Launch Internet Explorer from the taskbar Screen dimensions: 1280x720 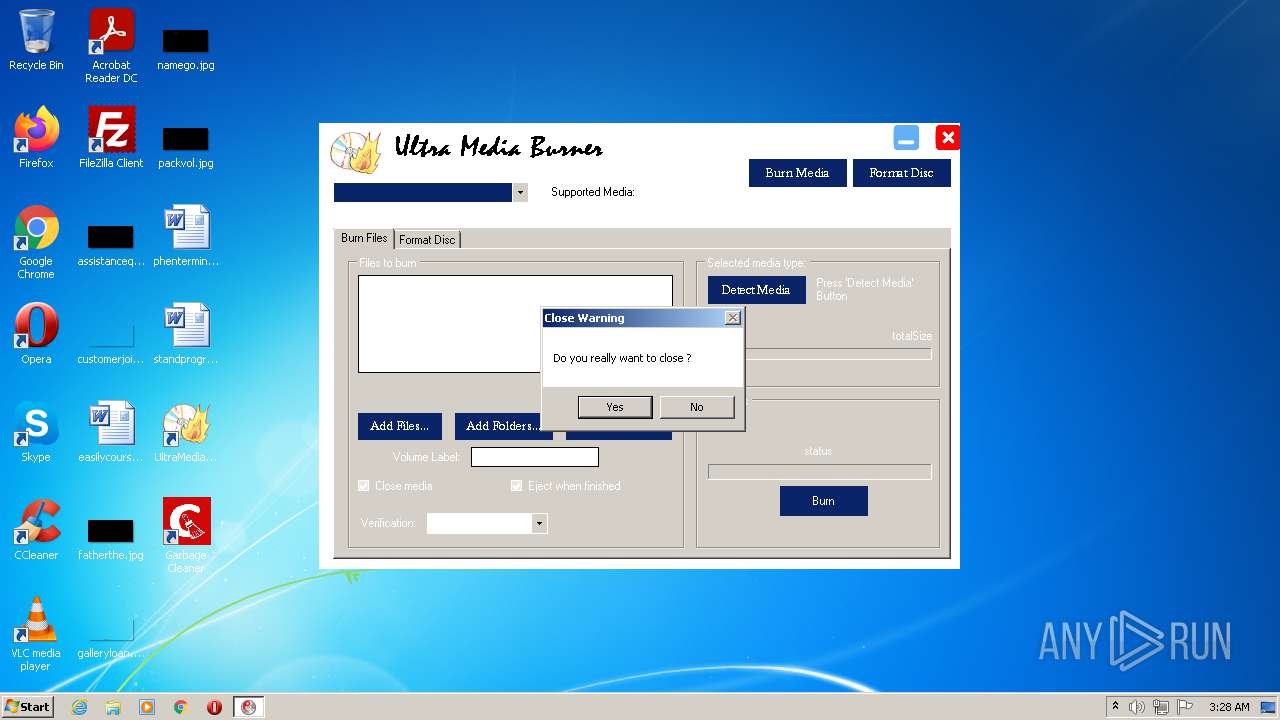tap(79, 707)
